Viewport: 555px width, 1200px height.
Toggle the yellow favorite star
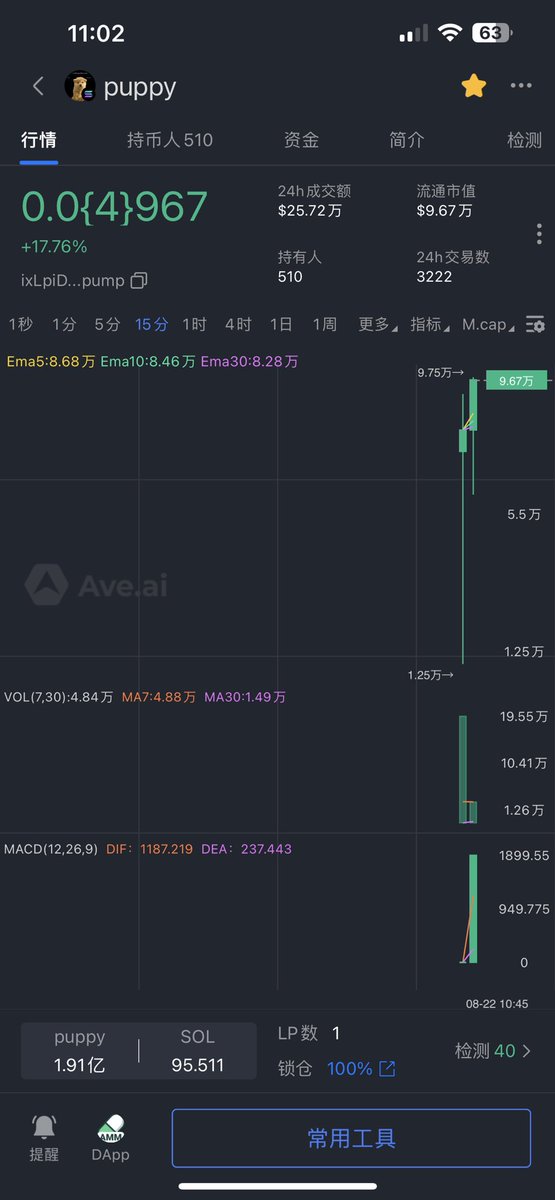point(474,87)
